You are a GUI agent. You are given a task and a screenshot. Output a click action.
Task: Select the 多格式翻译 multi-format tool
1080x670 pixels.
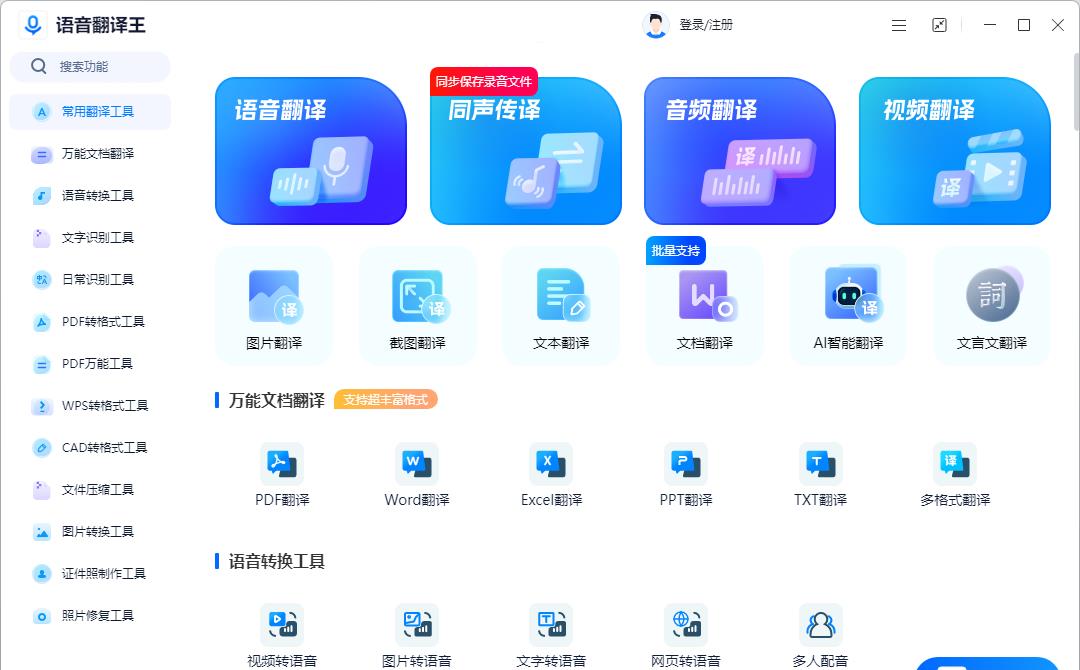click(953, 473)
